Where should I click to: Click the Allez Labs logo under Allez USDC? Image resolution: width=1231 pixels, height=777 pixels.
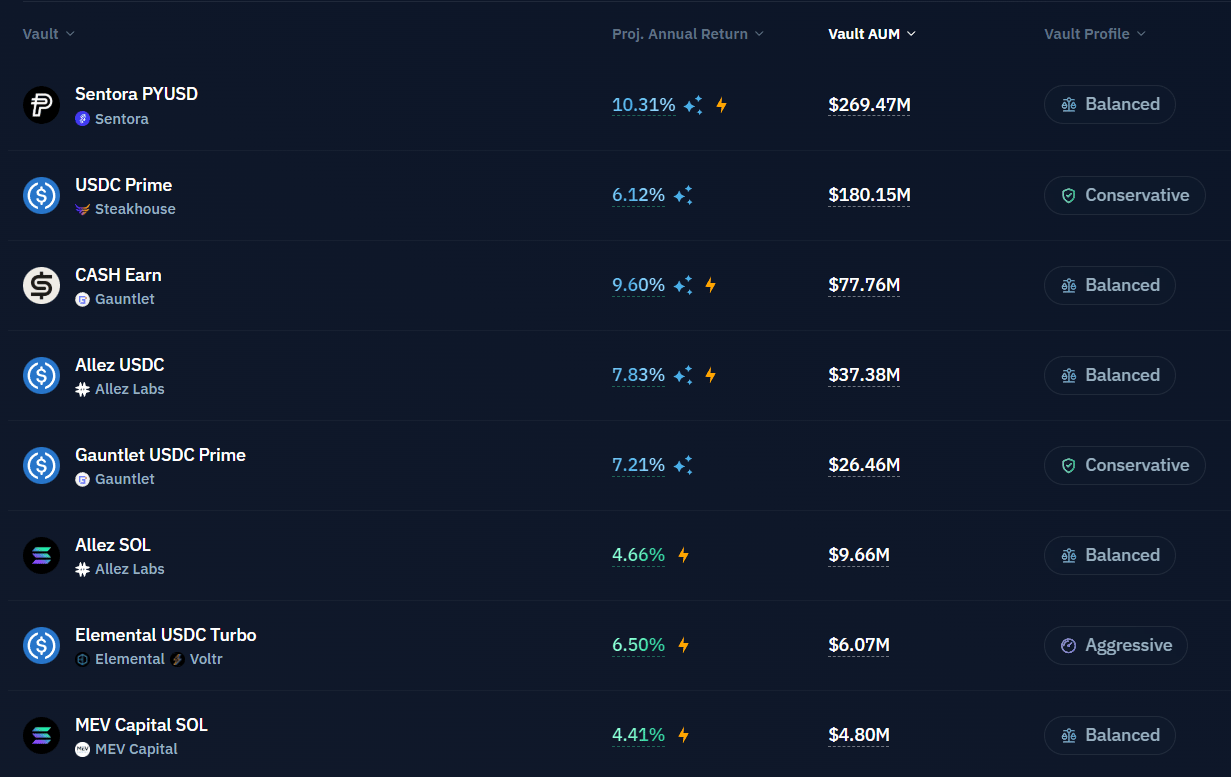click(x=83, y=389)
